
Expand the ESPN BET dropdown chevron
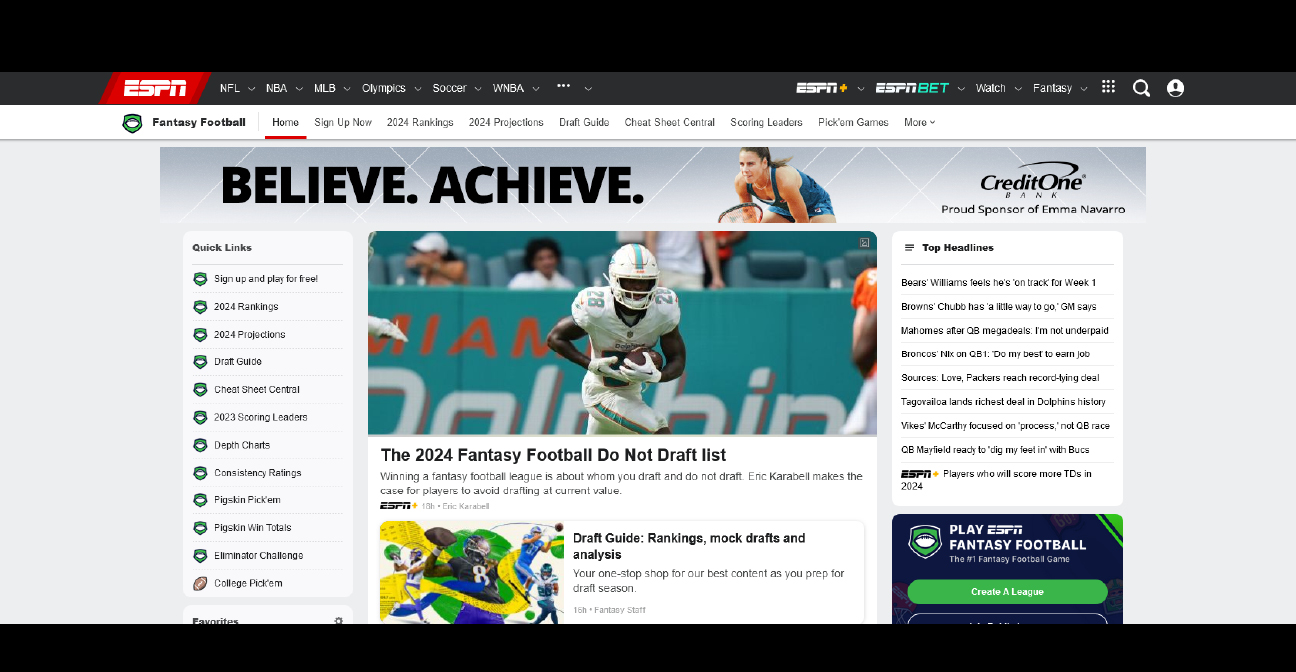point(961,89)
